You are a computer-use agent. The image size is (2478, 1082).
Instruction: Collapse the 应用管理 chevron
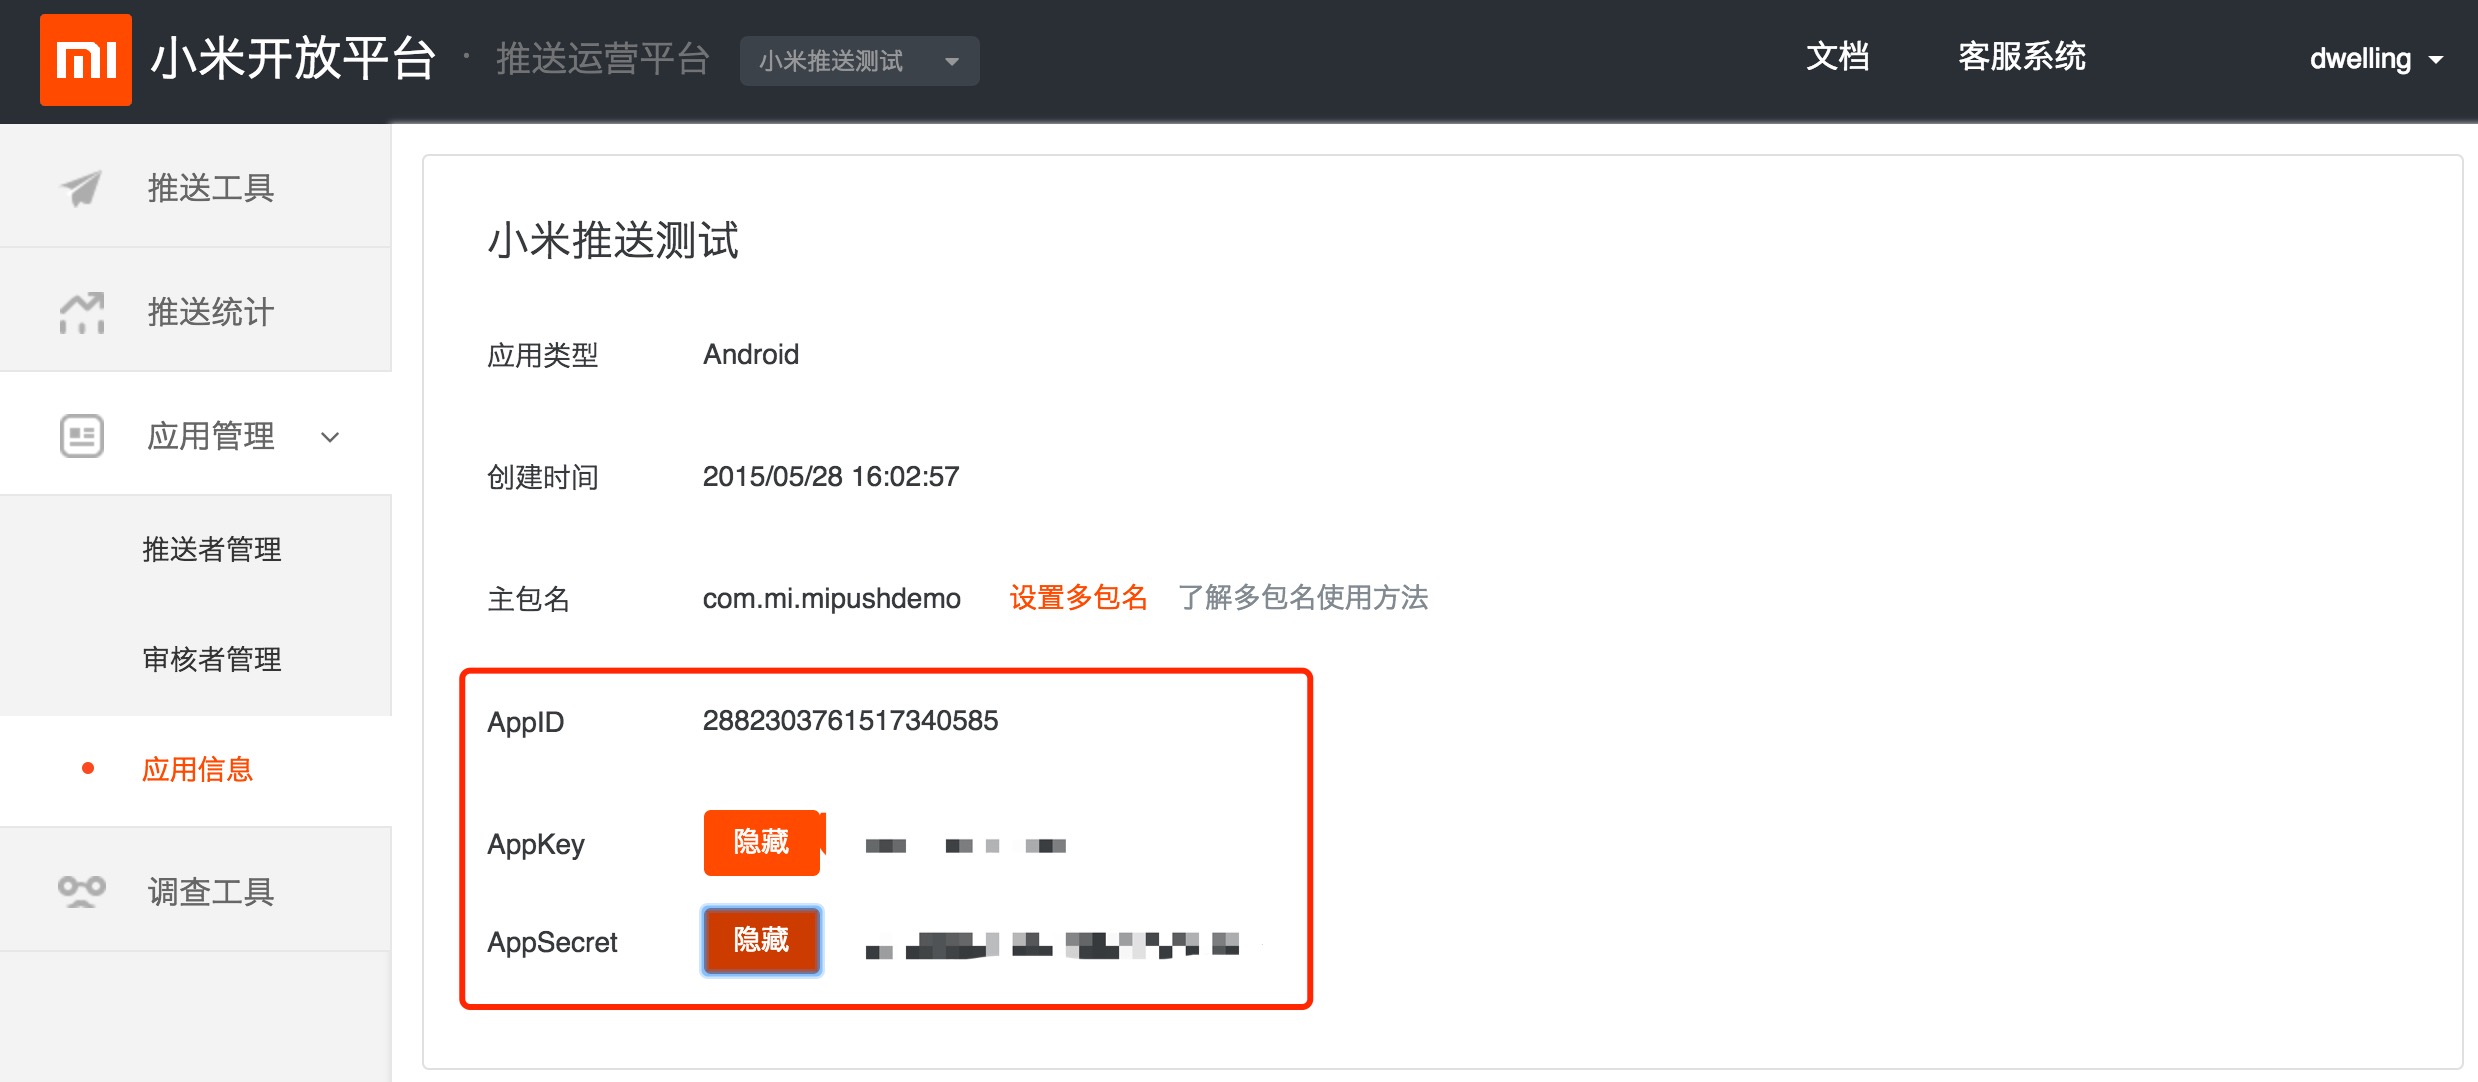(x=330, y=437)
